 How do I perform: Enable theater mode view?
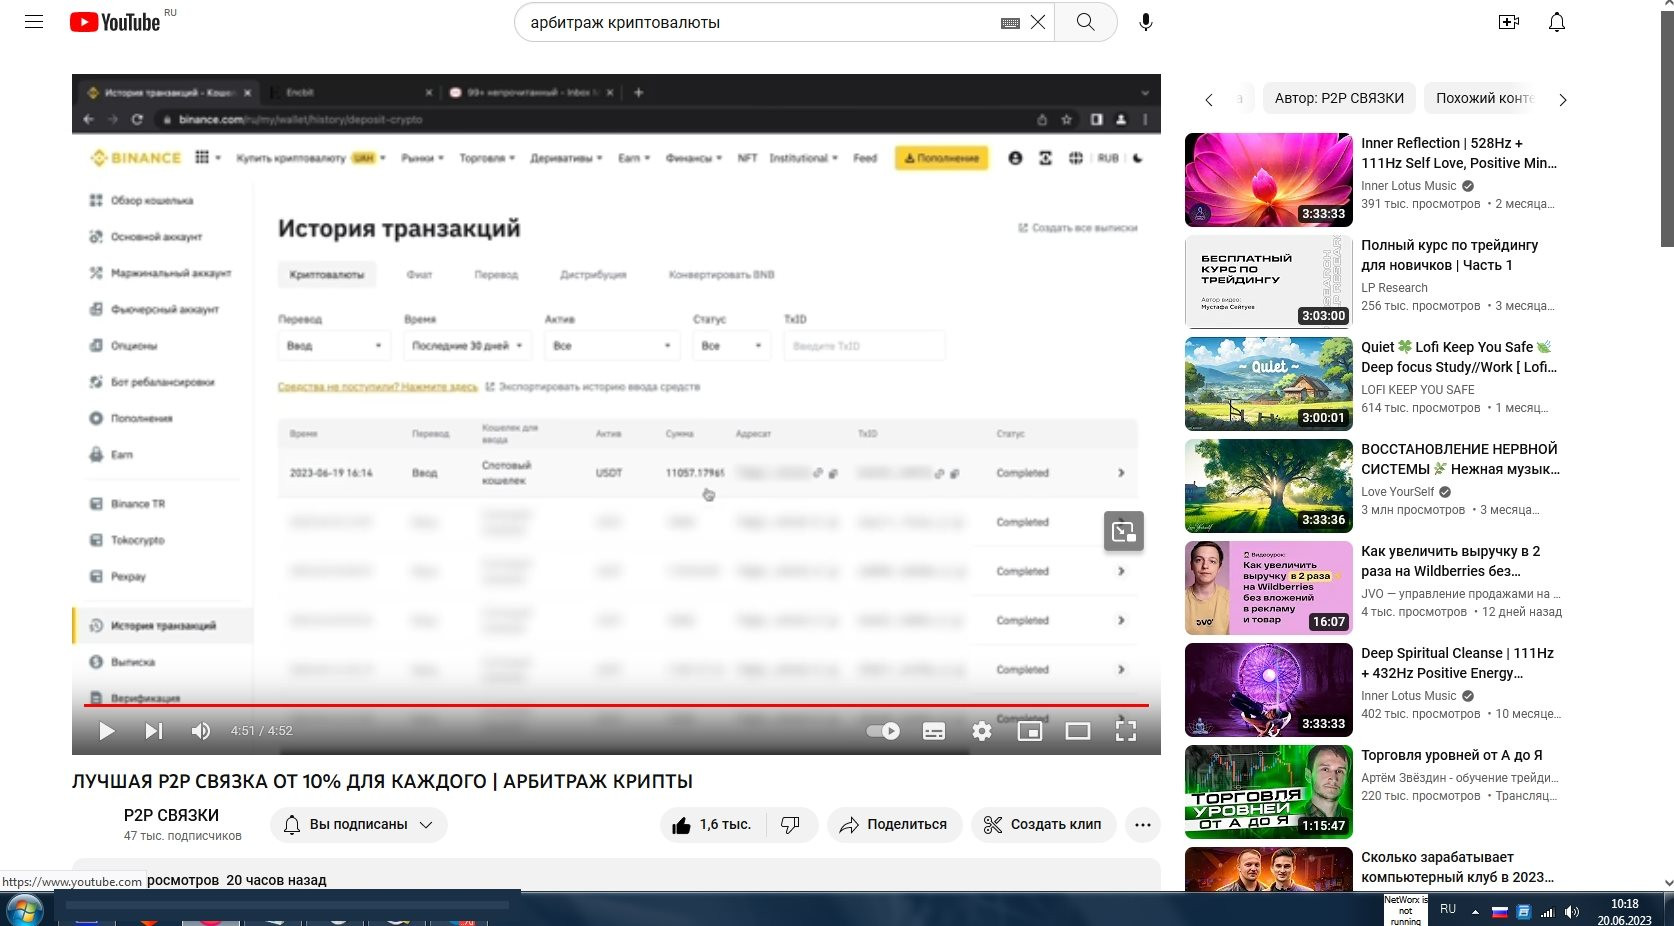tap(1078, 731)
